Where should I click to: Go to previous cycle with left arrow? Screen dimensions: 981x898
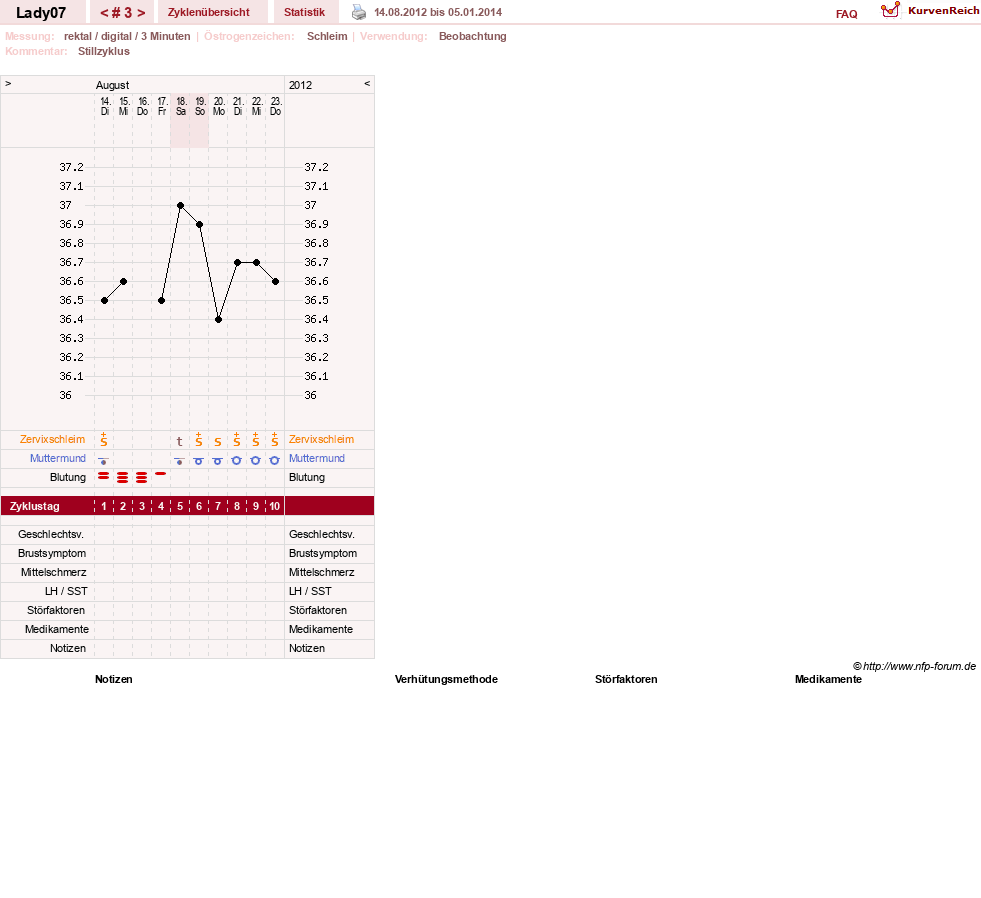pos(104,13)
